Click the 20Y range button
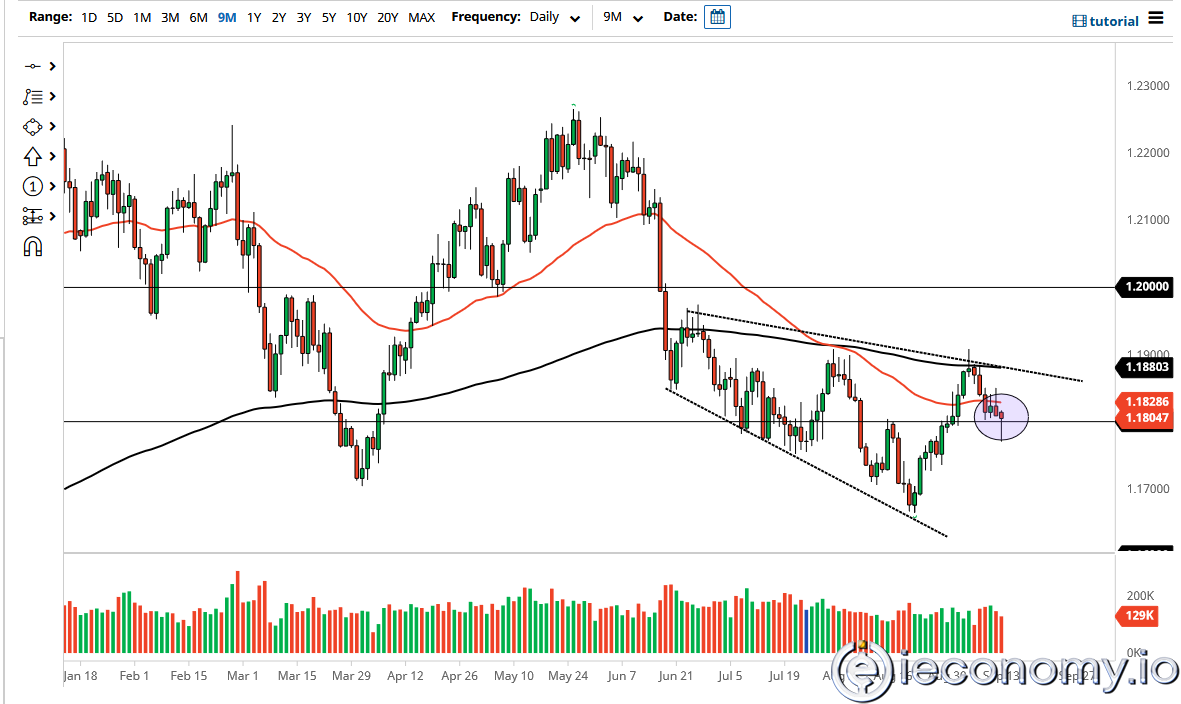Image resolution: width=1181 pixels, height=704 pixels. 388,17
